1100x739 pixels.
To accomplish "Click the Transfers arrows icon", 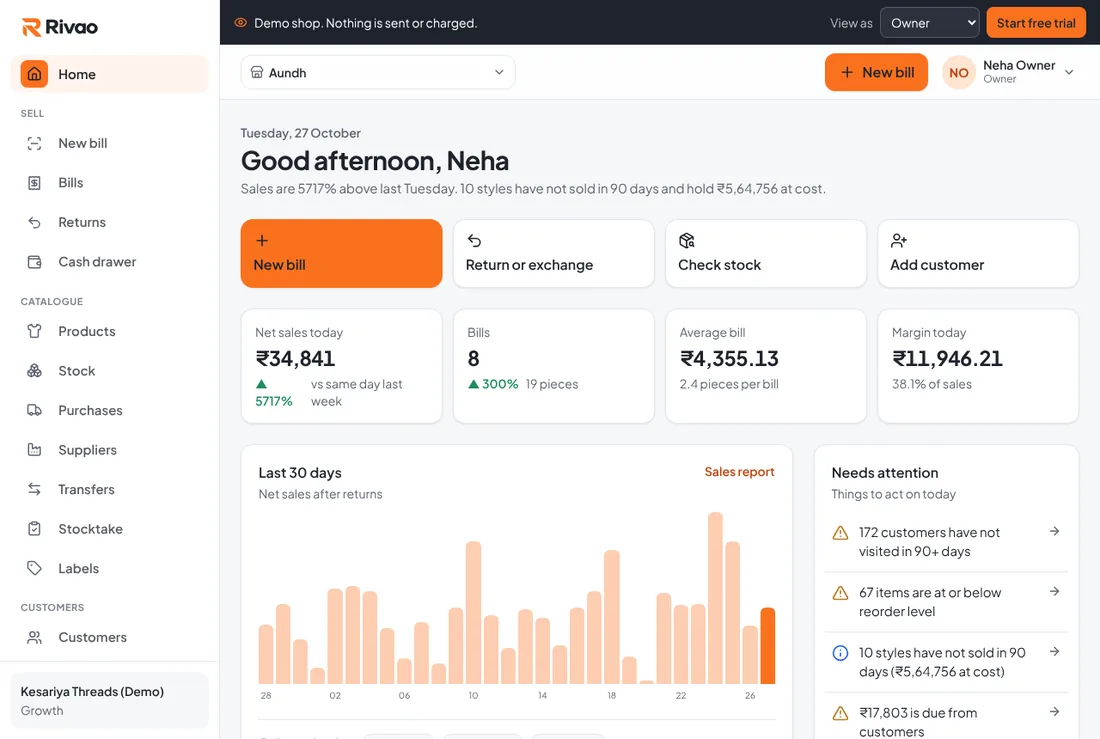I will pos(34,489).
